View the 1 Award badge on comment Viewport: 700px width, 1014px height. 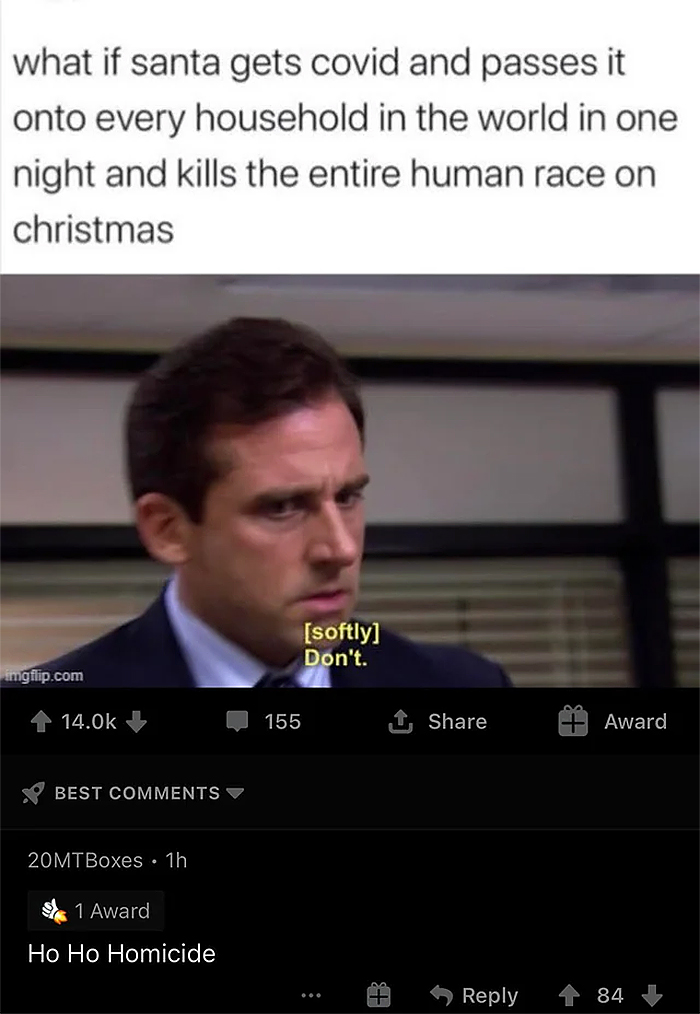96,911
